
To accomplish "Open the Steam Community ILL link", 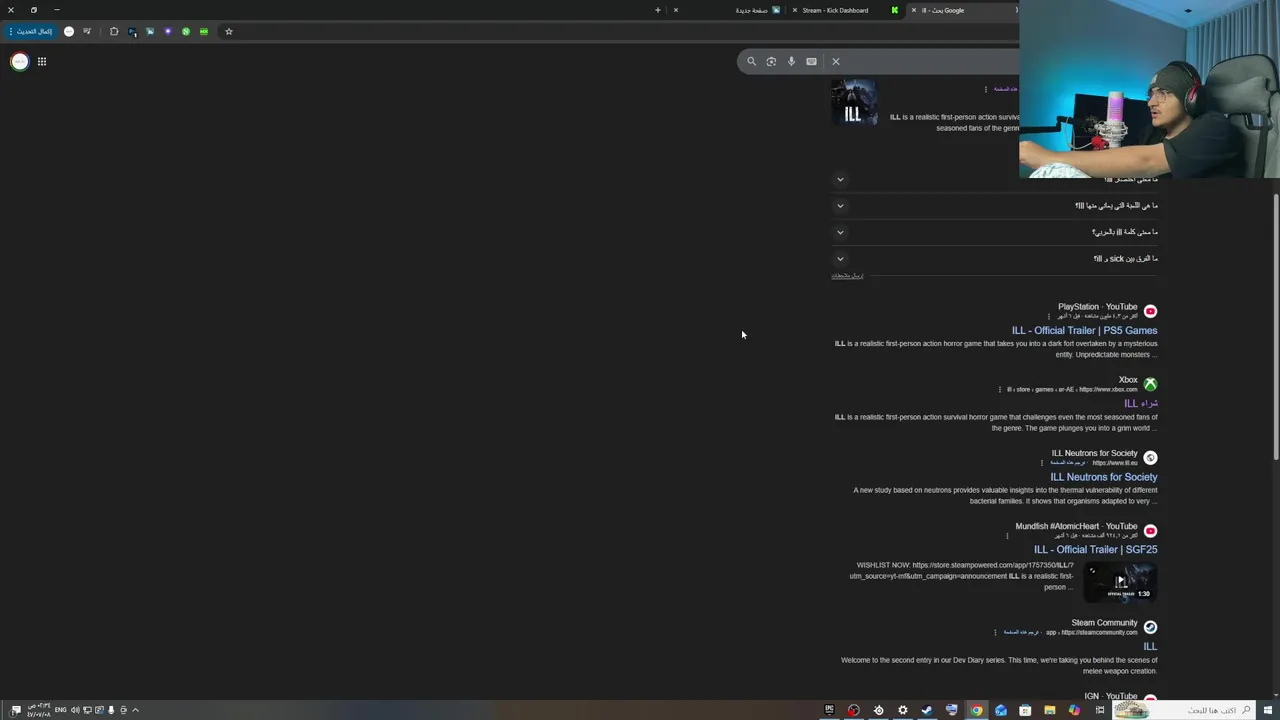I will 1150,646.
